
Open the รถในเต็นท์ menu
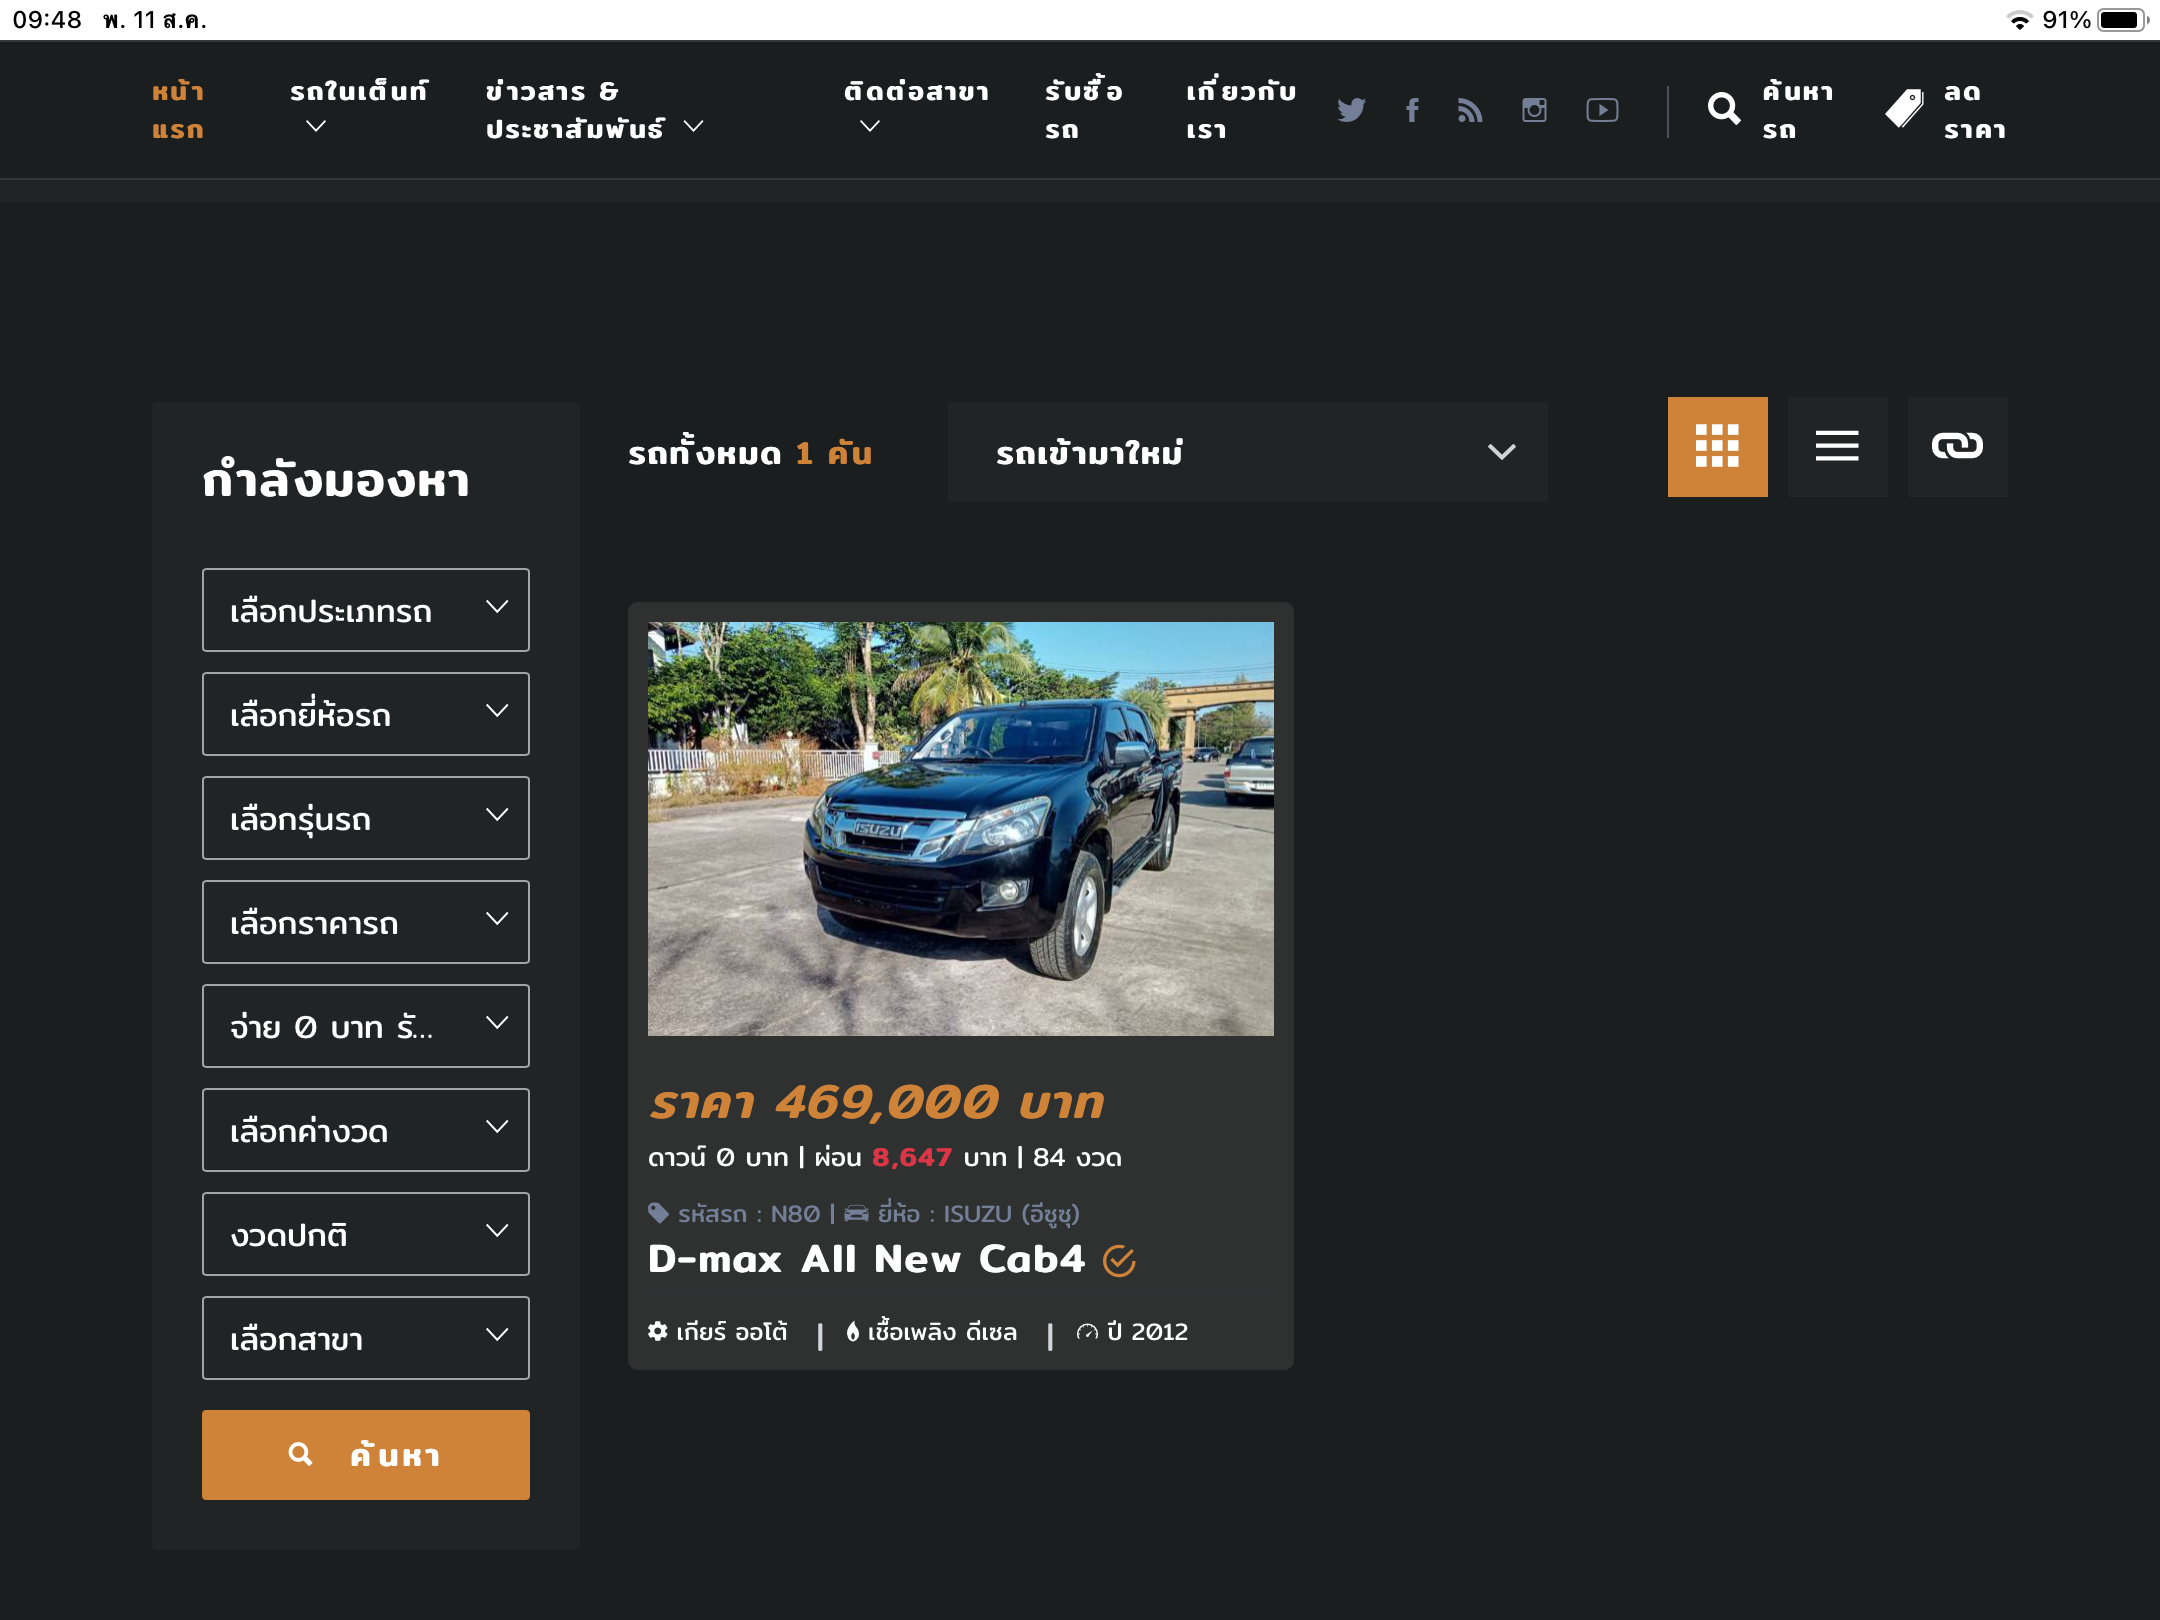pyautogui.click(x=358, y=108)
